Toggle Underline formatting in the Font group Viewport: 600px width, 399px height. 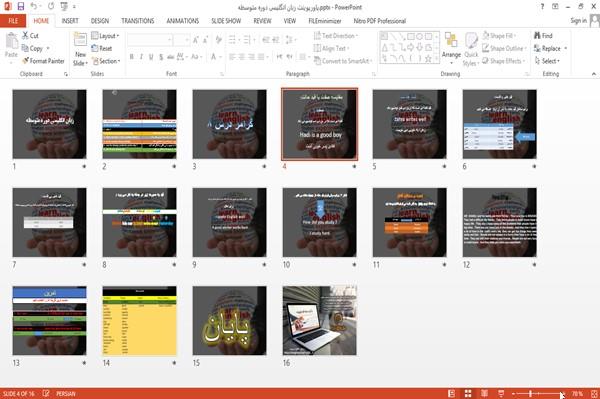pyautogui.click(x=151, y=57)
